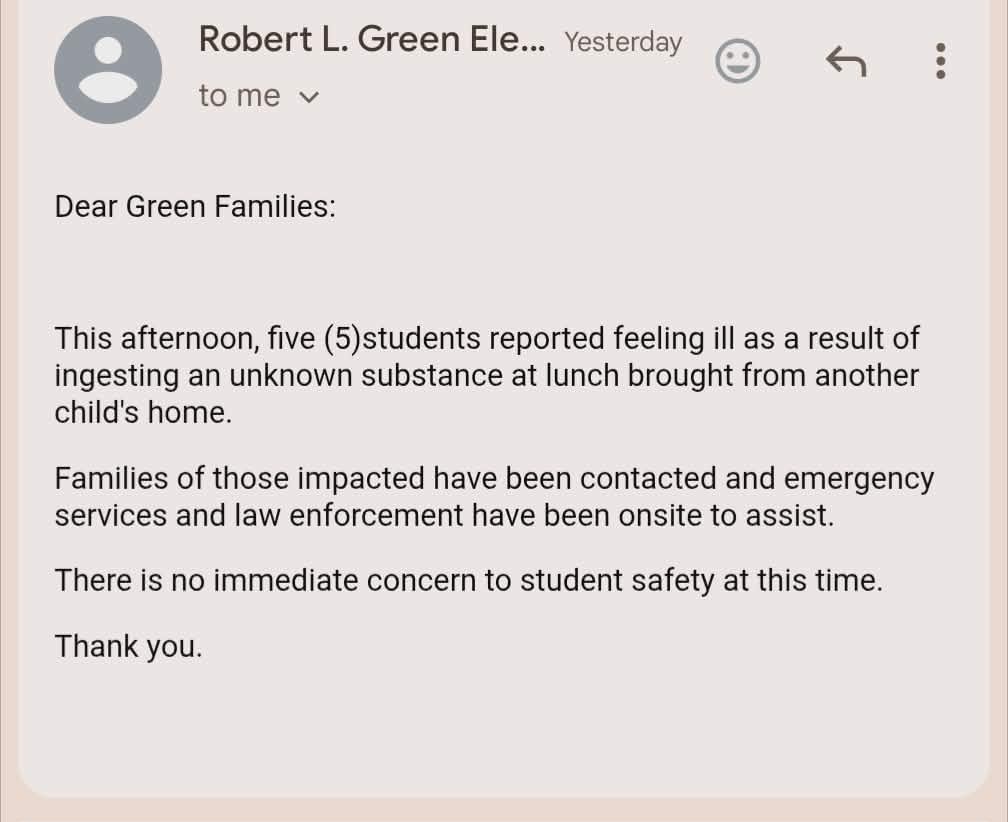Click the "to me" recipient label
This screenshot has width=1008, height=822.
click(x=239, y=96)
